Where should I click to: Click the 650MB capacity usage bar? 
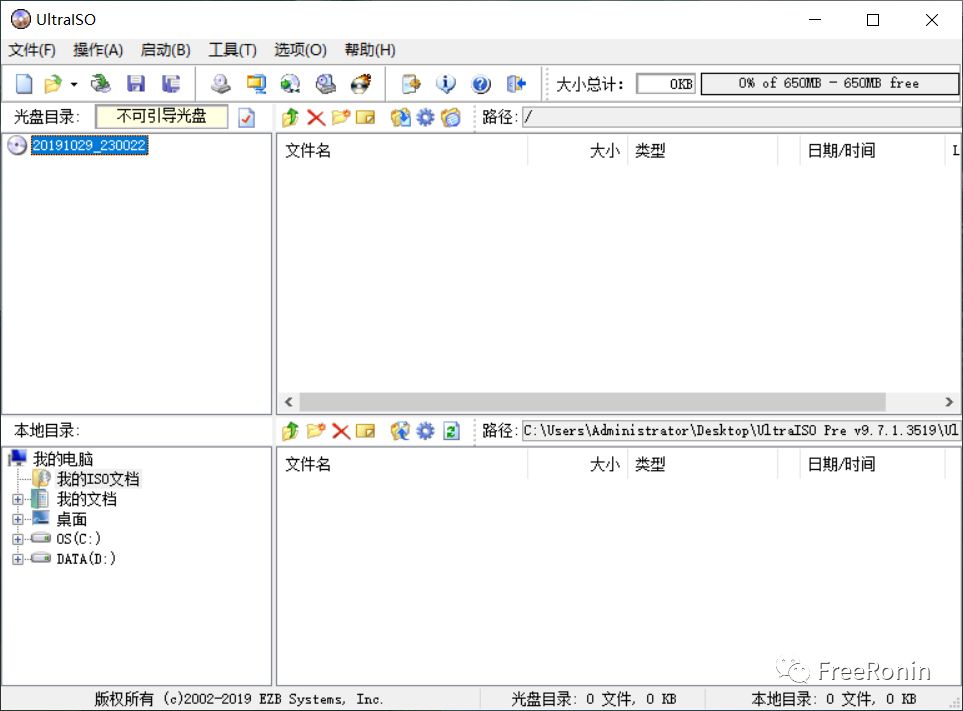[829, 84]
